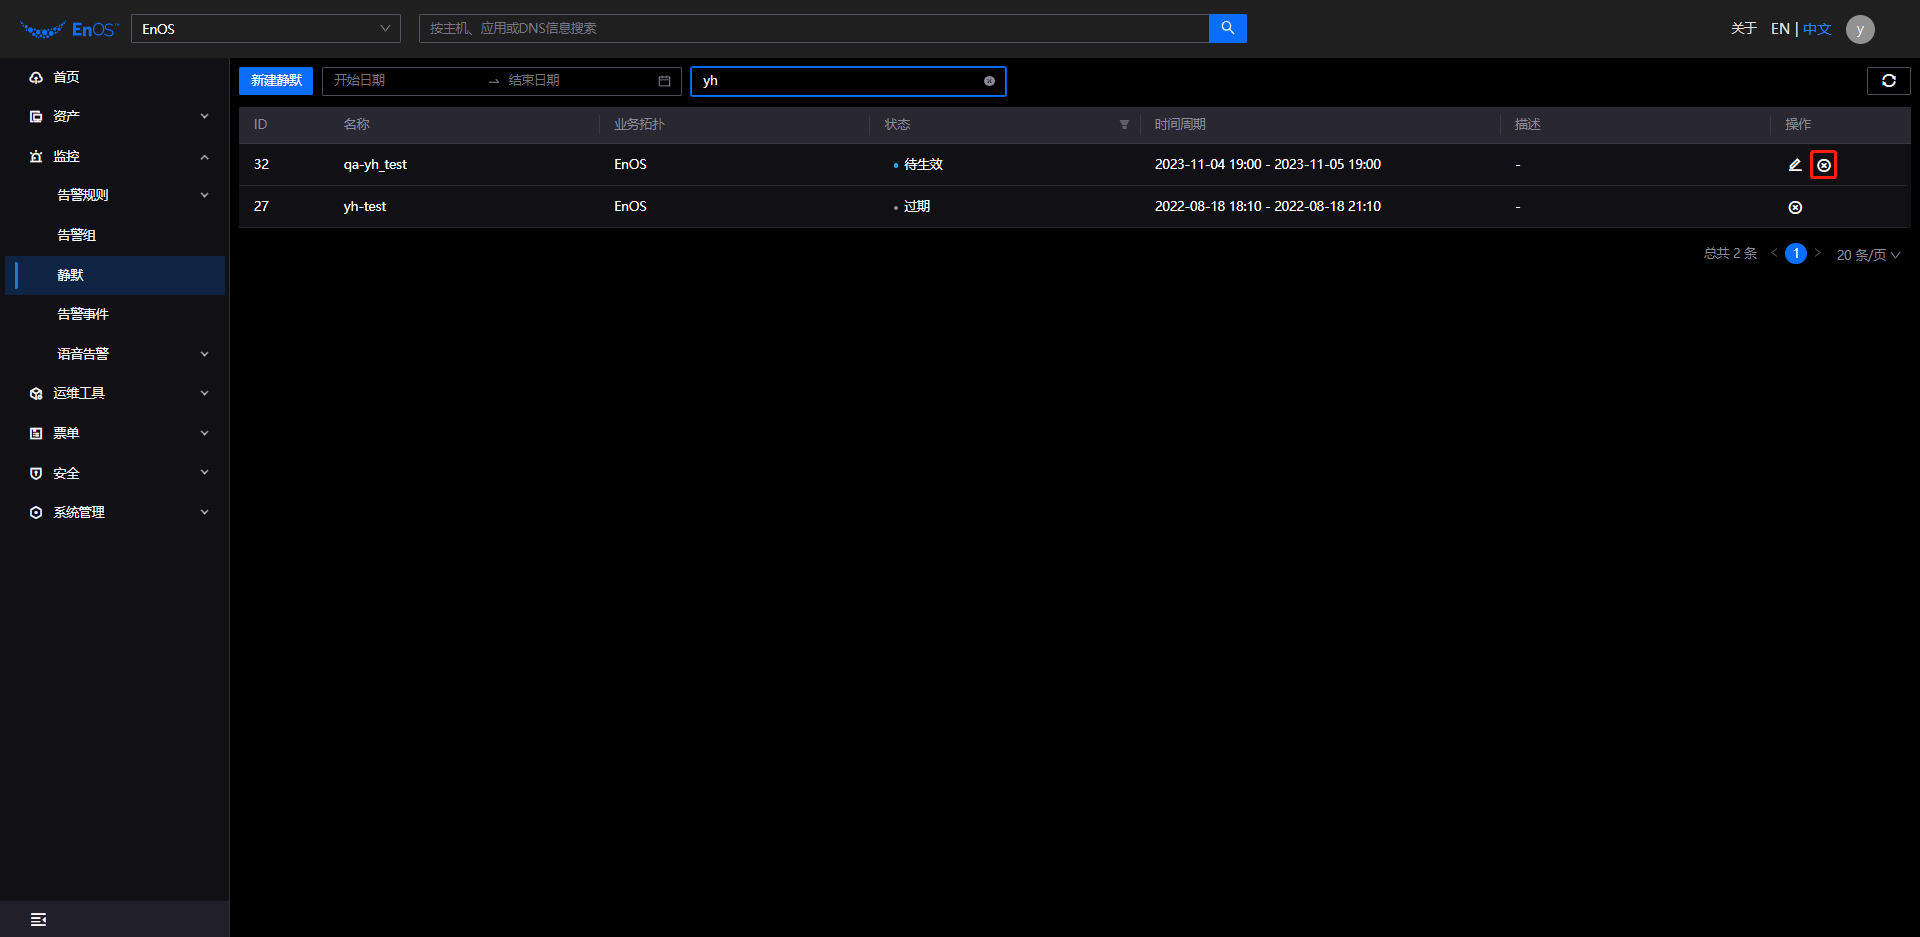Click the ID 27 cell

coord(261,207)
